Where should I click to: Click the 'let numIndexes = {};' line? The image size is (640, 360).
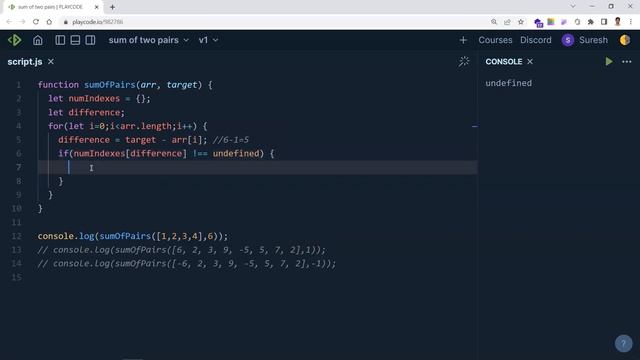click(x=99, y=98)
